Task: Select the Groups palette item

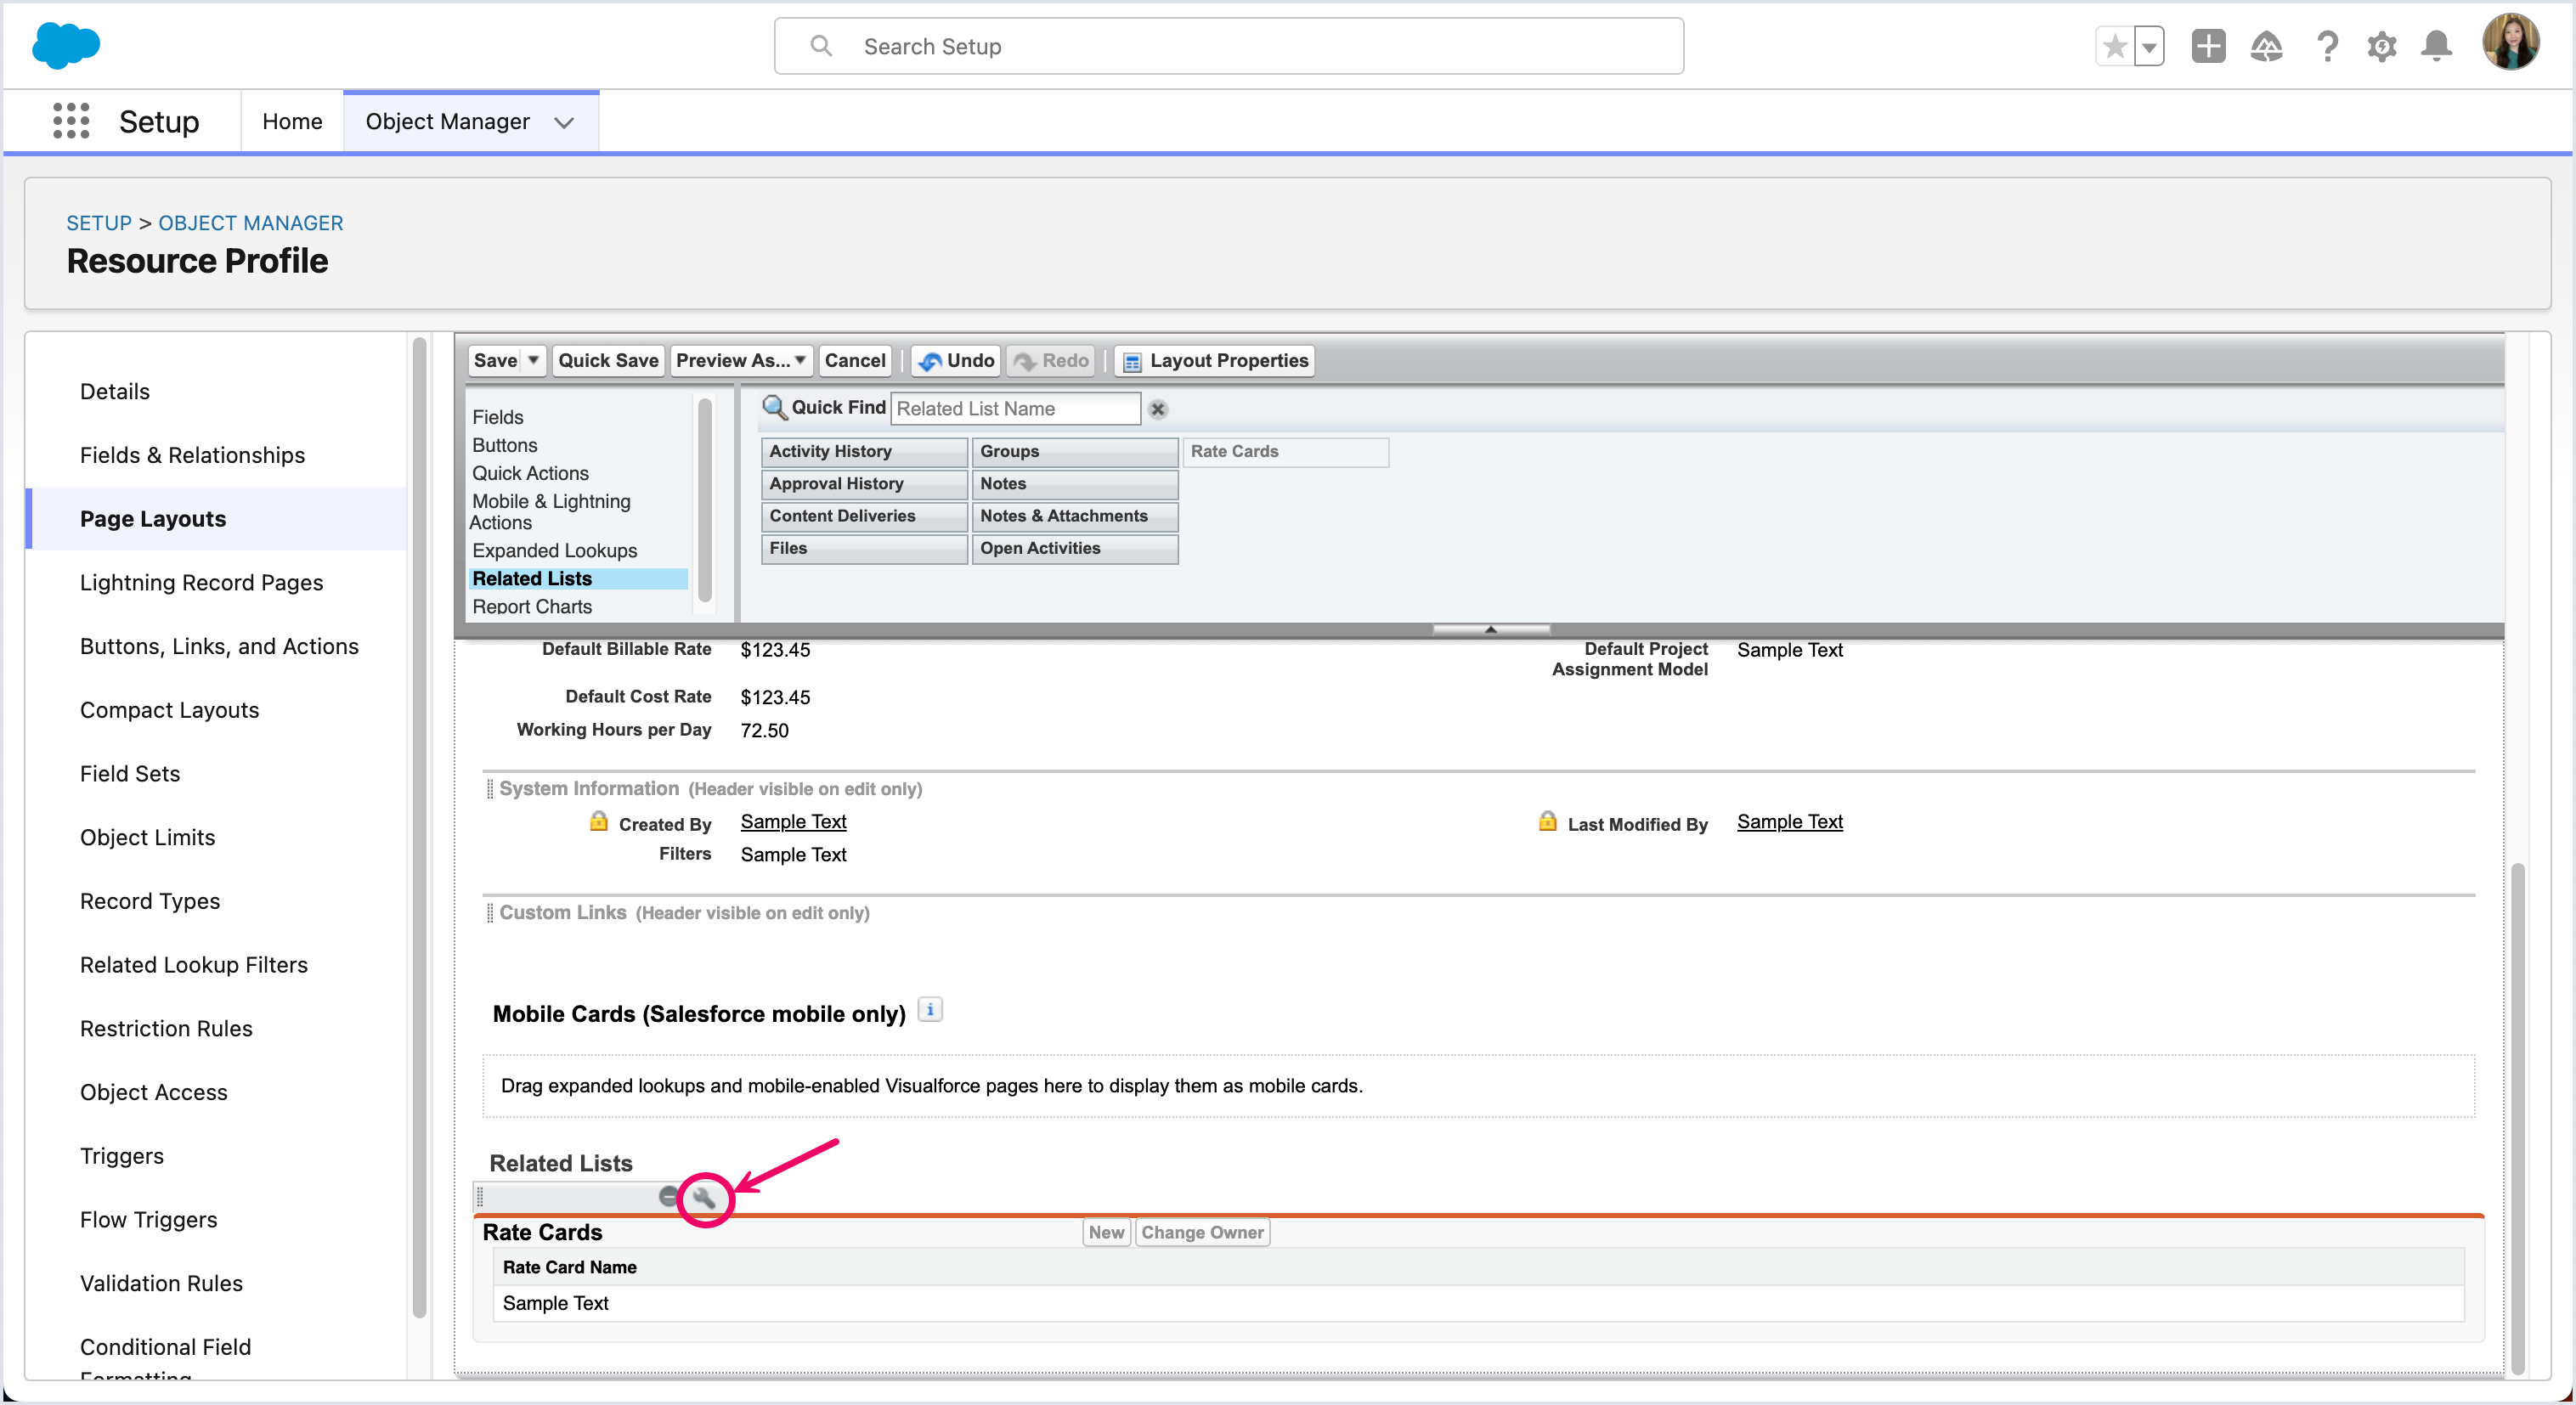Action: click(x=1075, y=451)
